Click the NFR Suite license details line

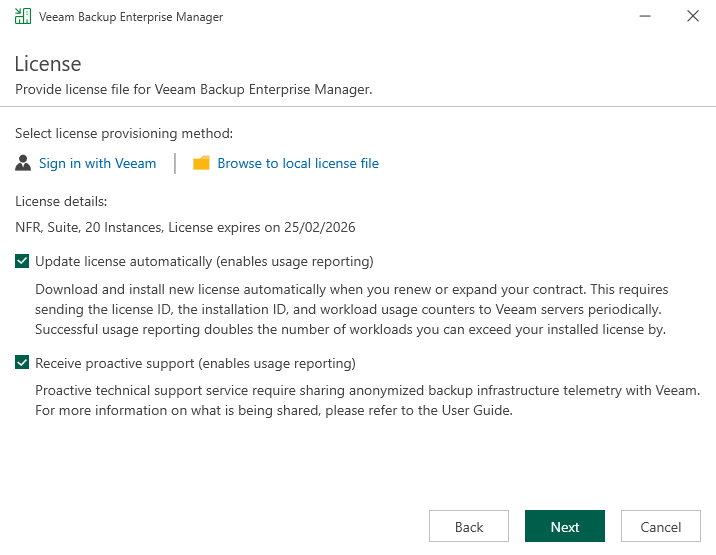pos(185,227)
